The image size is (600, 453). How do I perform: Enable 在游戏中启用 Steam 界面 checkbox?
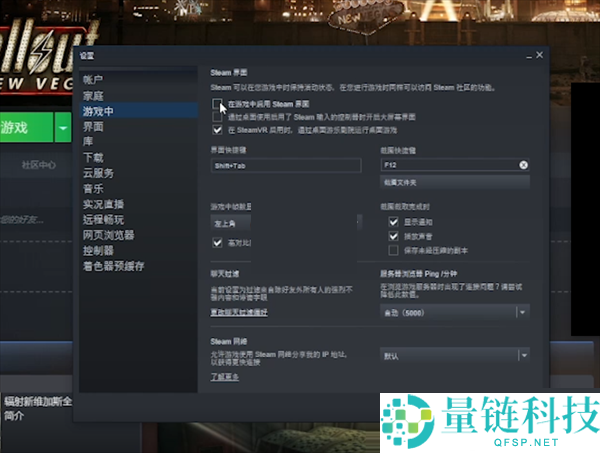(x=217, y=103)
